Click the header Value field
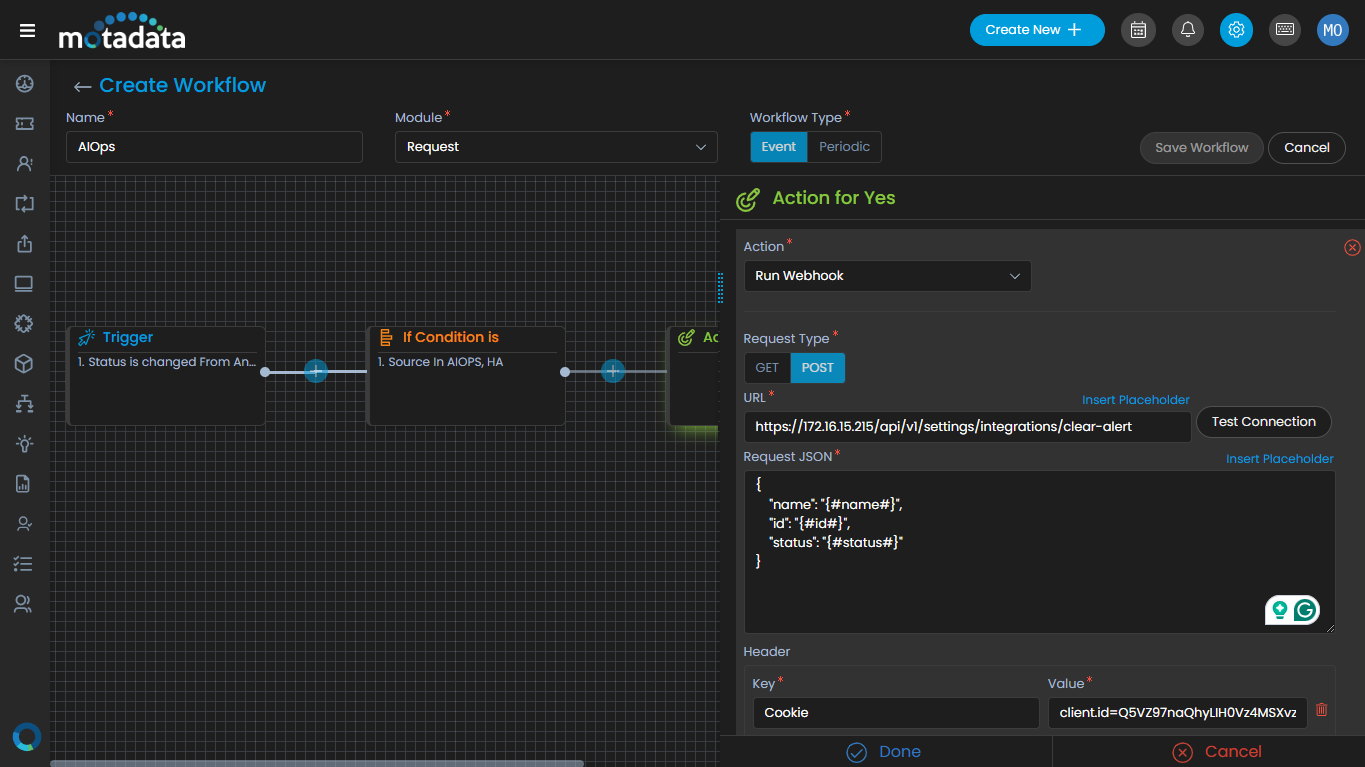This screenshot has height=767, width=1365. point(1178,713)
